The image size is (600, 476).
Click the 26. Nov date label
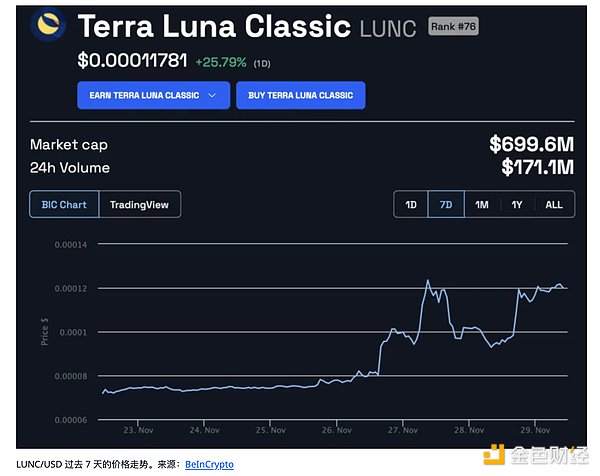(336, 430)
